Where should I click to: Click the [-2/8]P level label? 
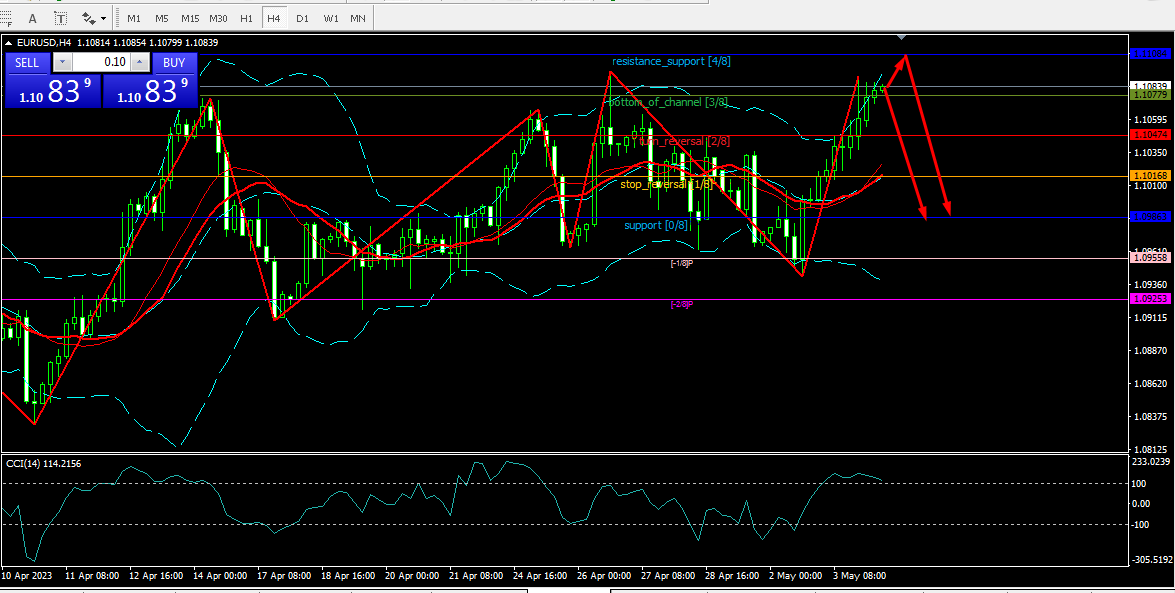click(x=681, y=304)
